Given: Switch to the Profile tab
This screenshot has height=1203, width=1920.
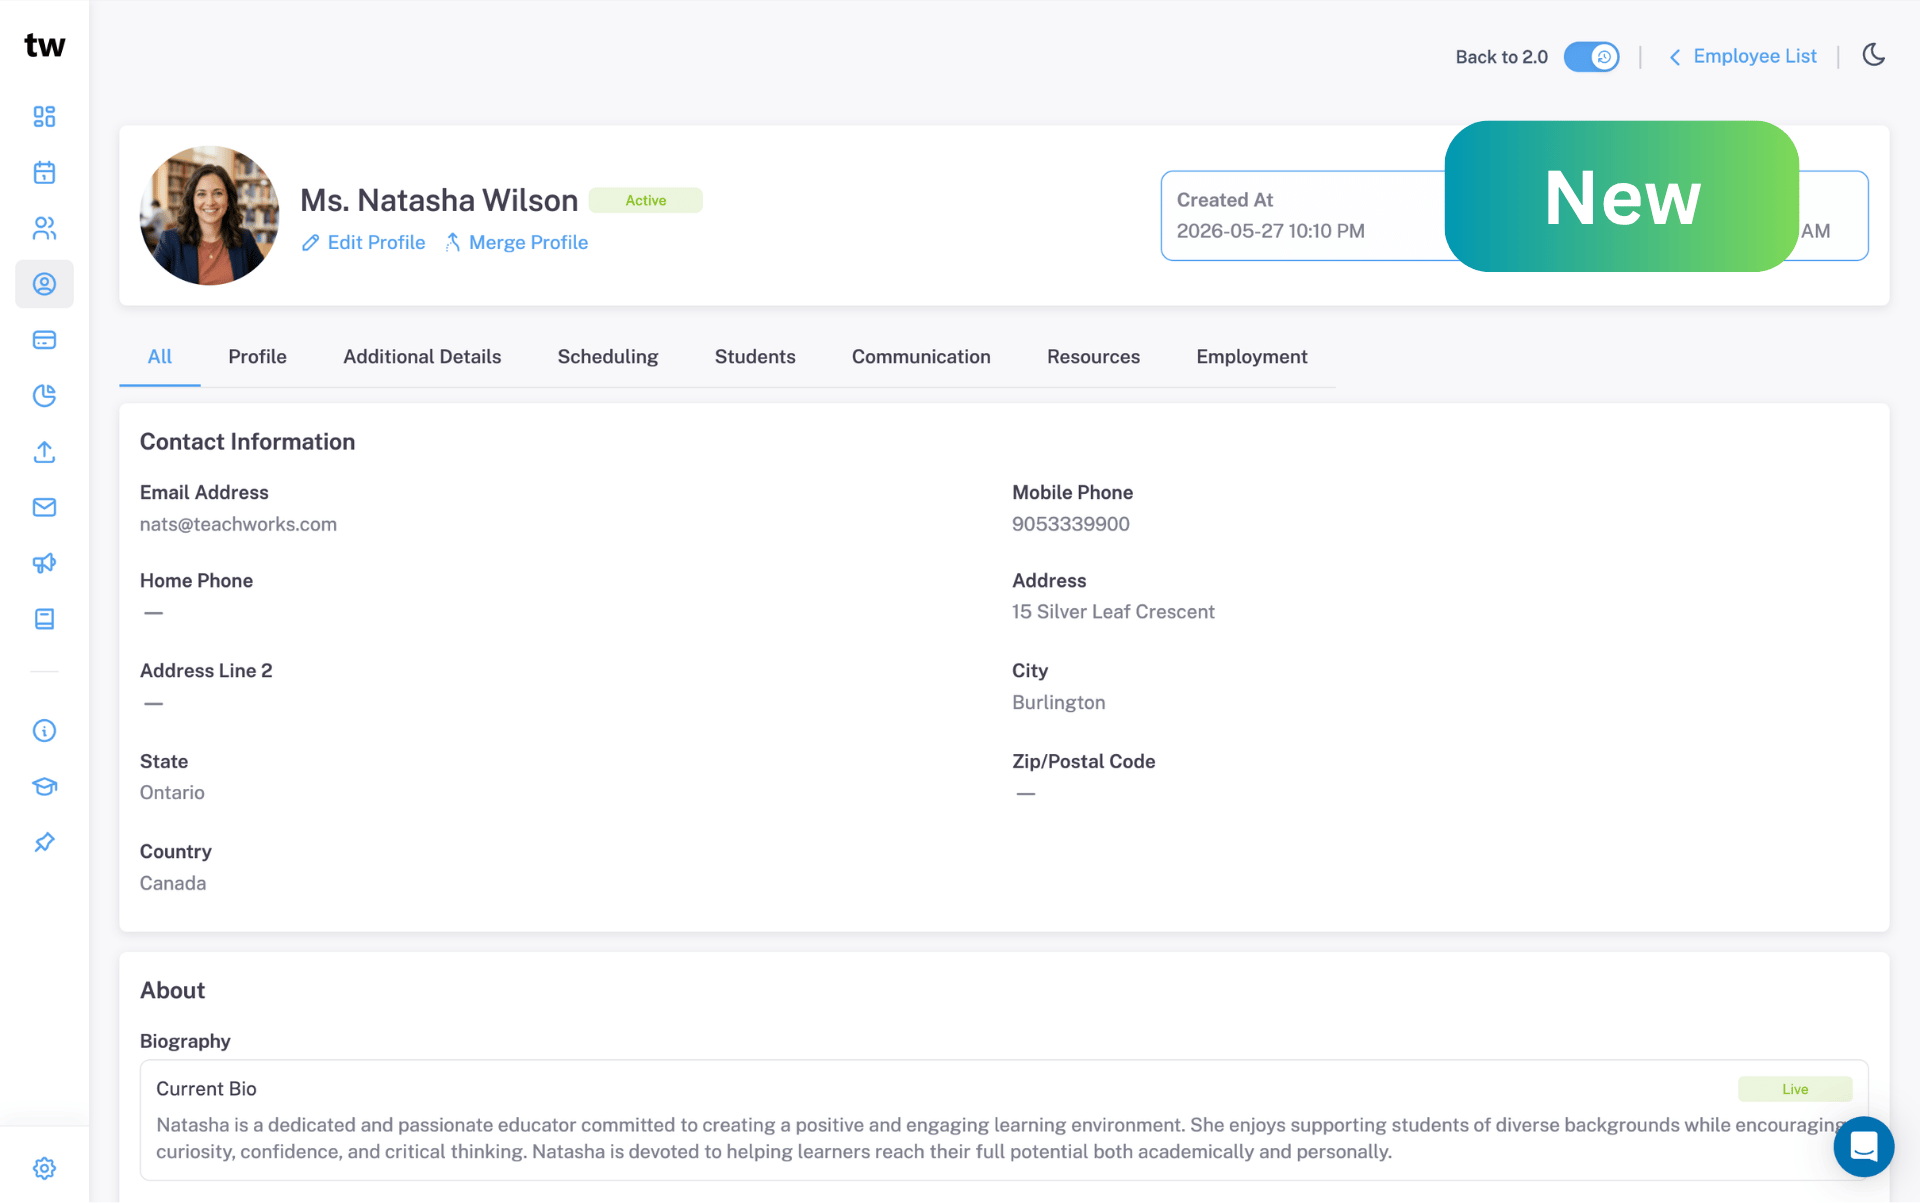Looking at the screenshot, I should point(257,357).
